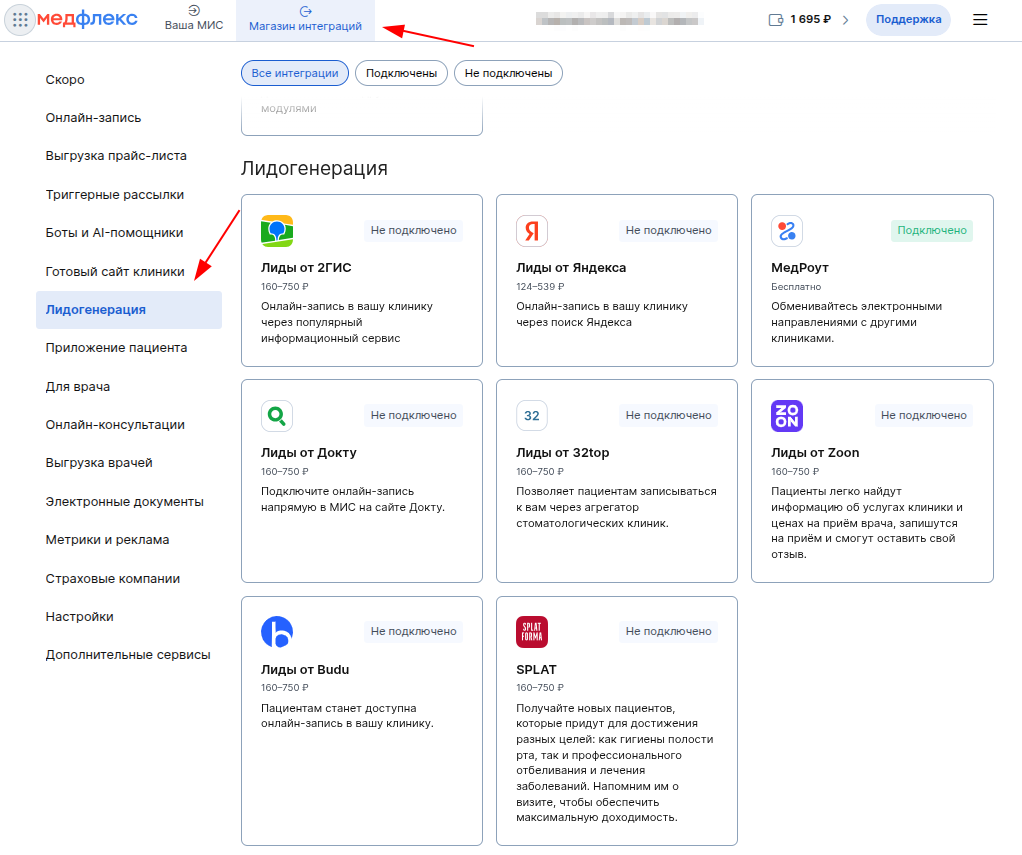1022x855 pixels.
Task: Expand the balance chevron arrow
Action: click(845, 20)
